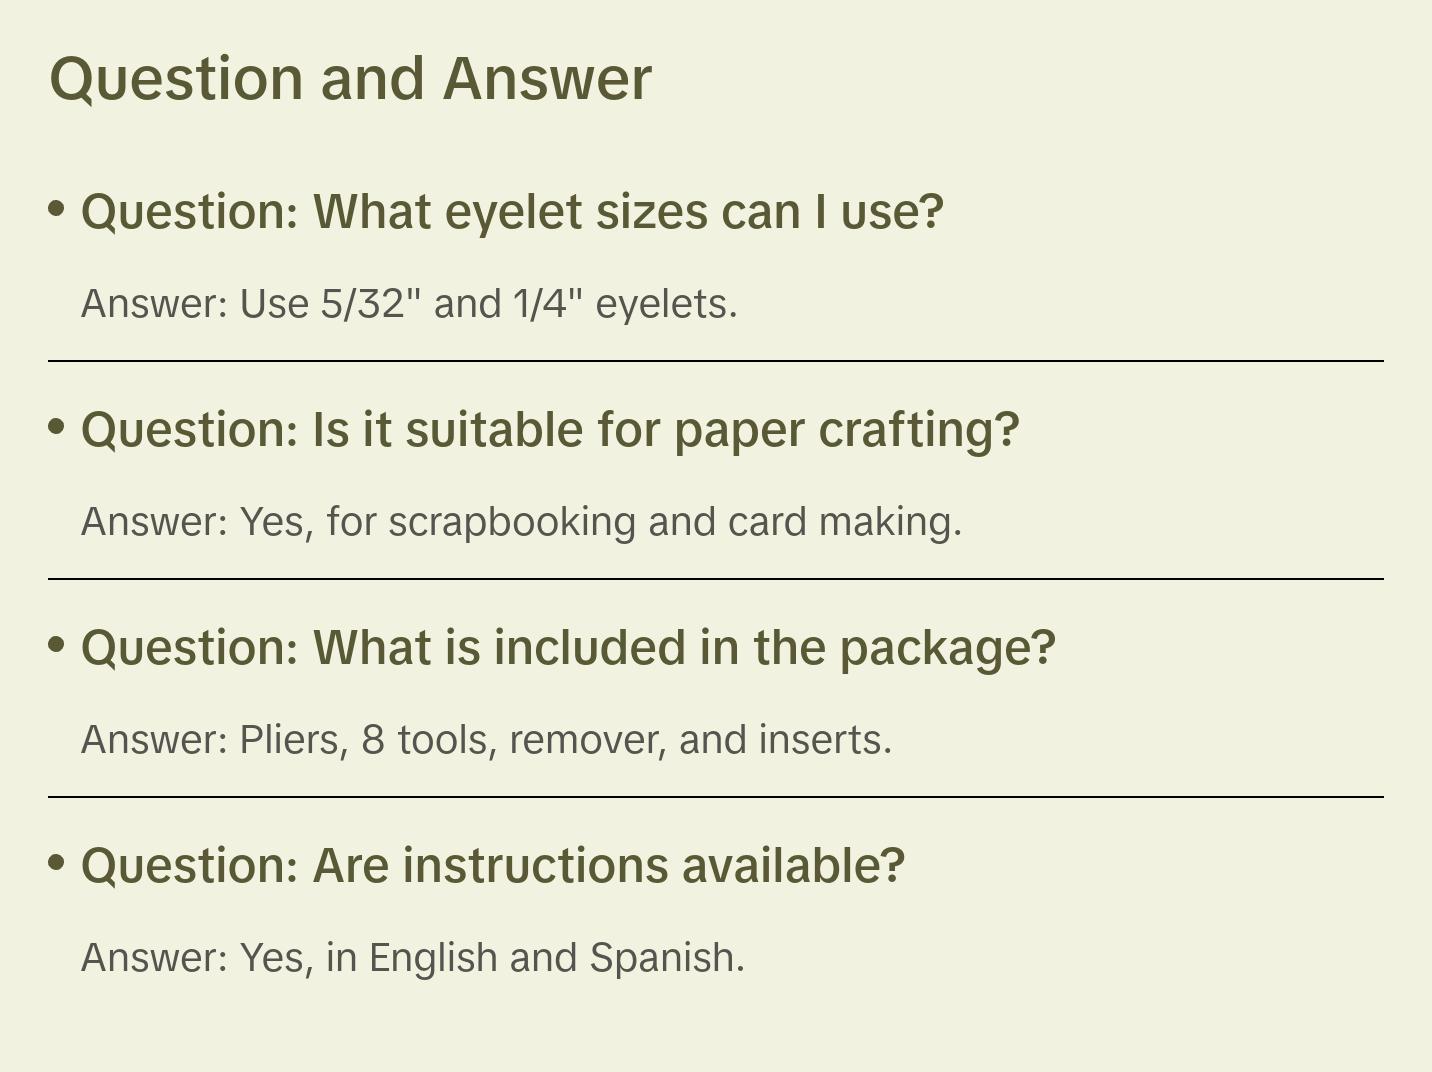This screenshot has height=1072, width=1432.
Task: Select the 'What eyelet sizes can I use?' question
Action: pos(512,212)
